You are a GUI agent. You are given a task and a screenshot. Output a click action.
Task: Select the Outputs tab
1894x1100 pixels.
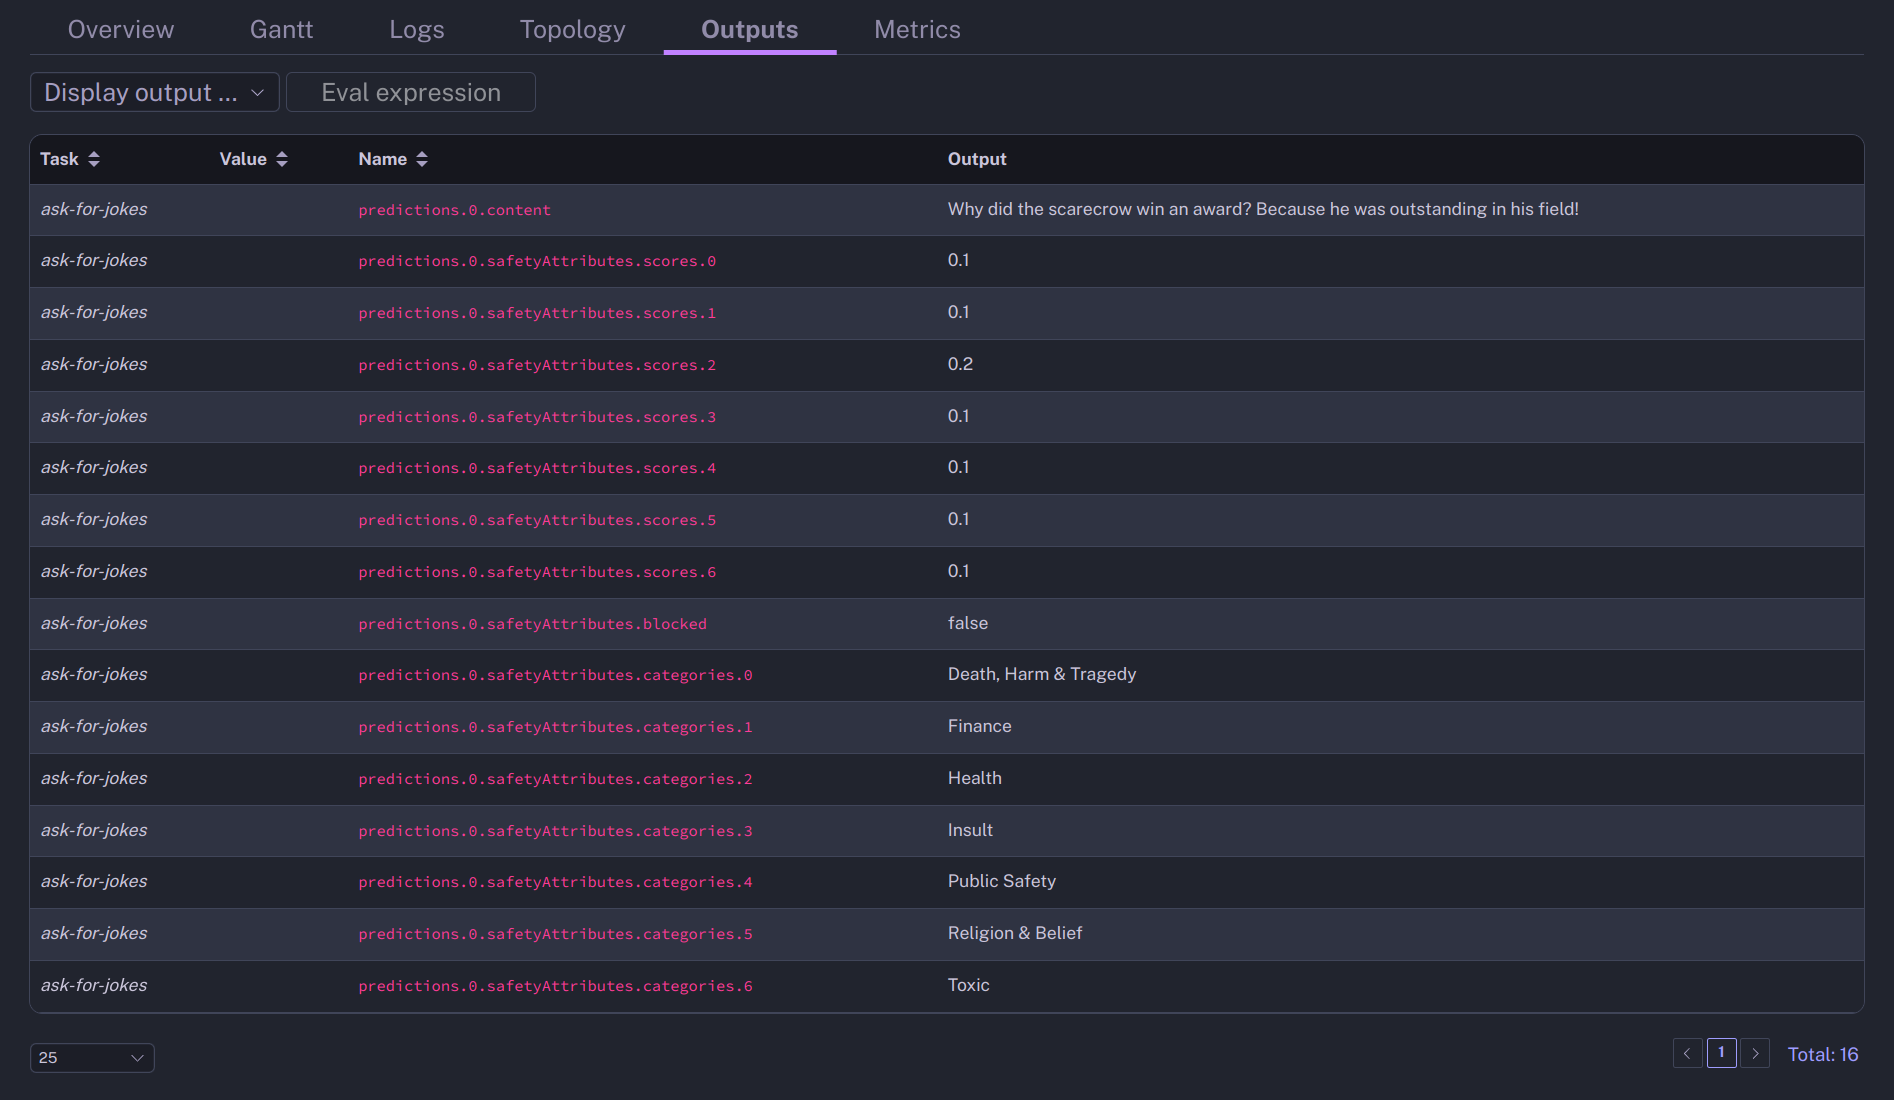749,30
